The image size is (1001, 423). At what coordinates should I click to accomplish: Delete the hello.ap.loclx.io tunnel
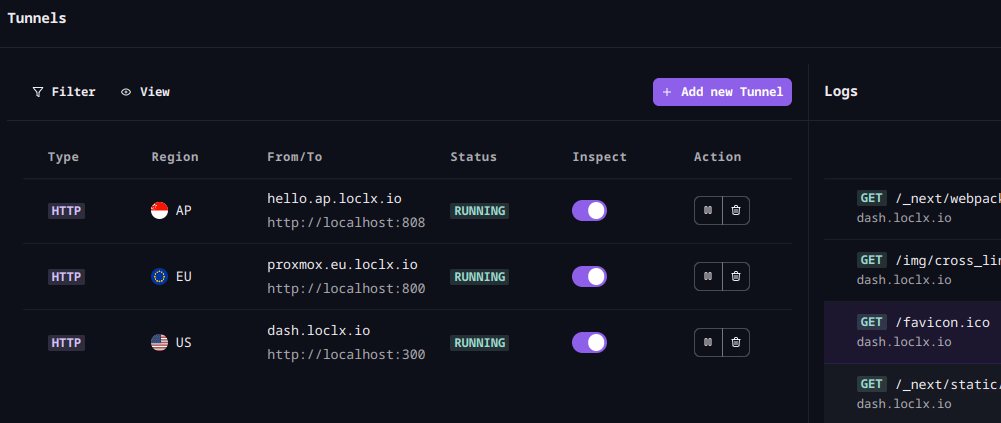click(x=736, y=211)
